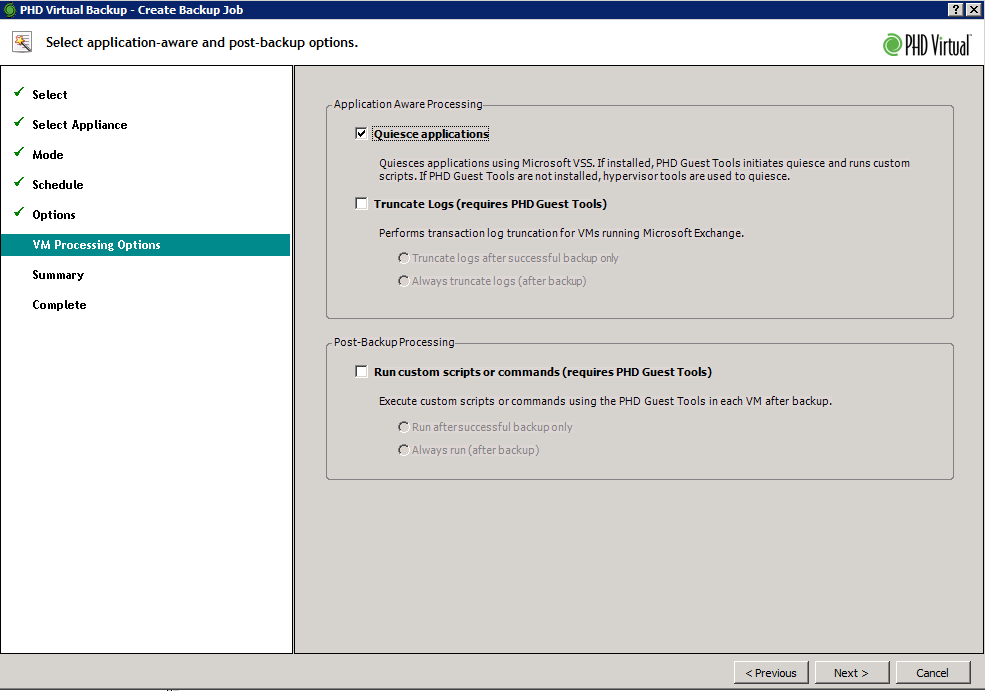Click the help question mark button
This screenshot has height=691, width=985.
tap(955, 9)
